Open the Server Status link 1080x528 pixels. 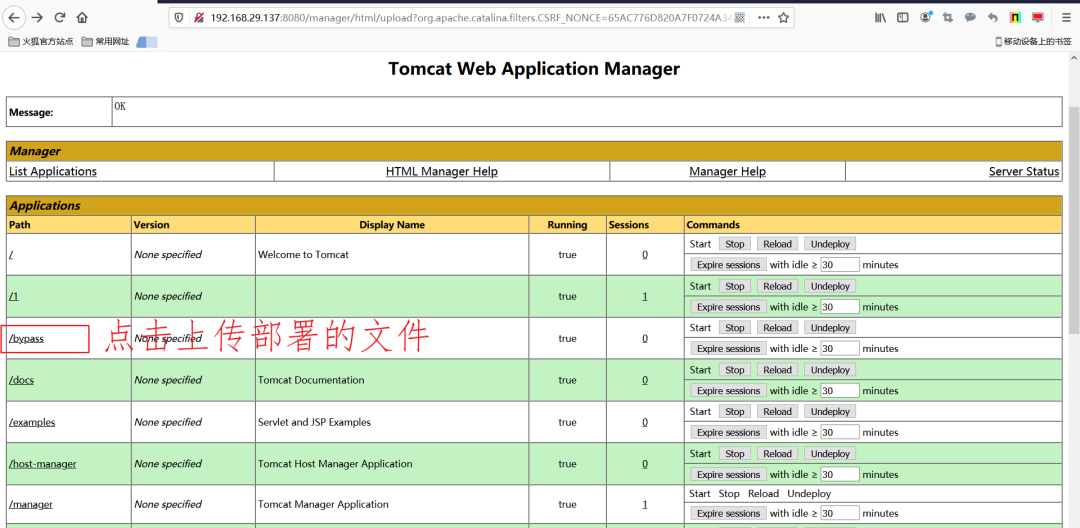(1024, 171)
